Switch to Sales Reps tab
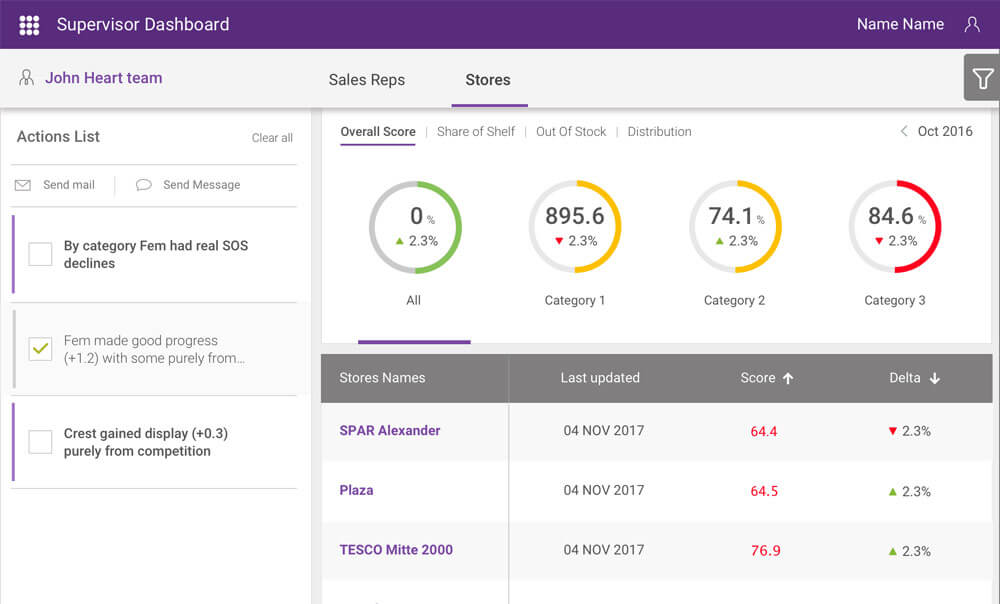Screen dimensions: 1000x604 (x=367, y=80)
